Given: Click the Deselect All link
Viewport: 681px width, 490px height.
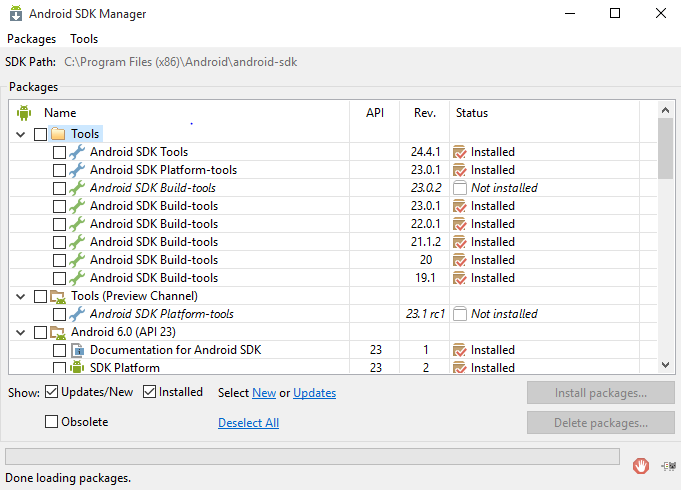Looking at the screenshot, I should click(x=248, y=423).
